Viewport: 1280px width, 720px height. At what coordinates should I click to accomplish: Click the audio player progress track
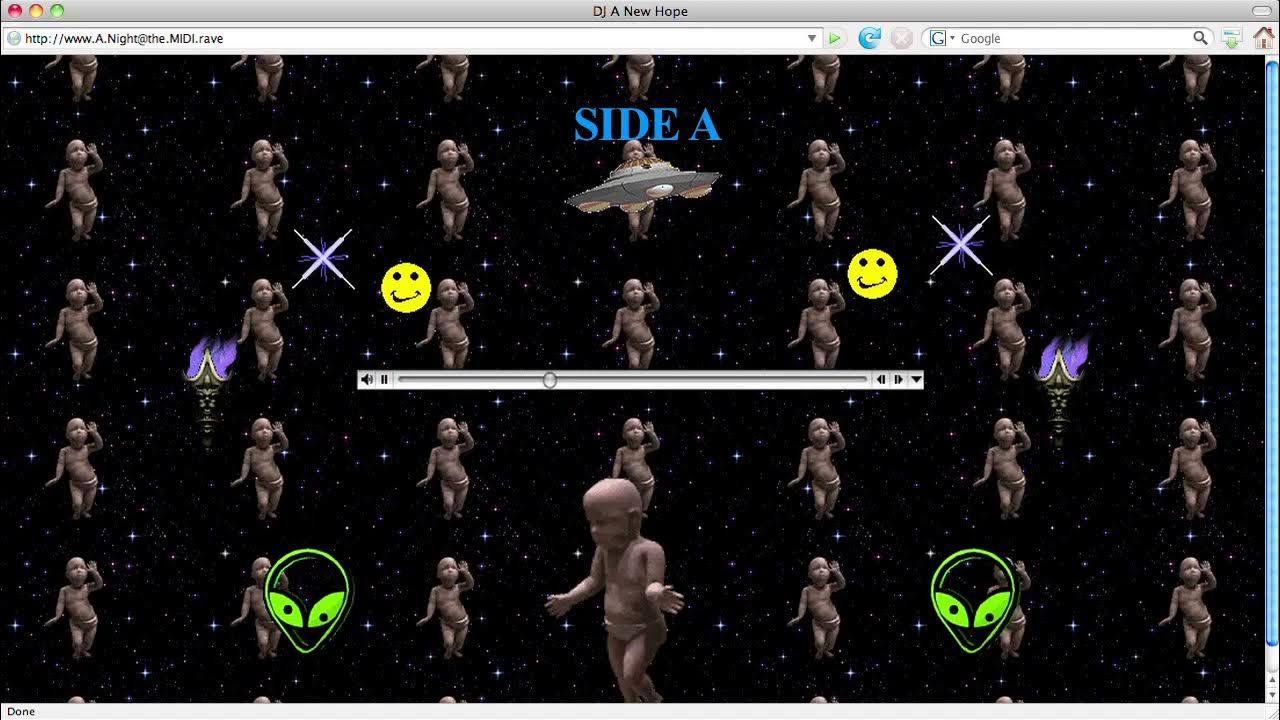pyautogui.click(x=632, y=380)
